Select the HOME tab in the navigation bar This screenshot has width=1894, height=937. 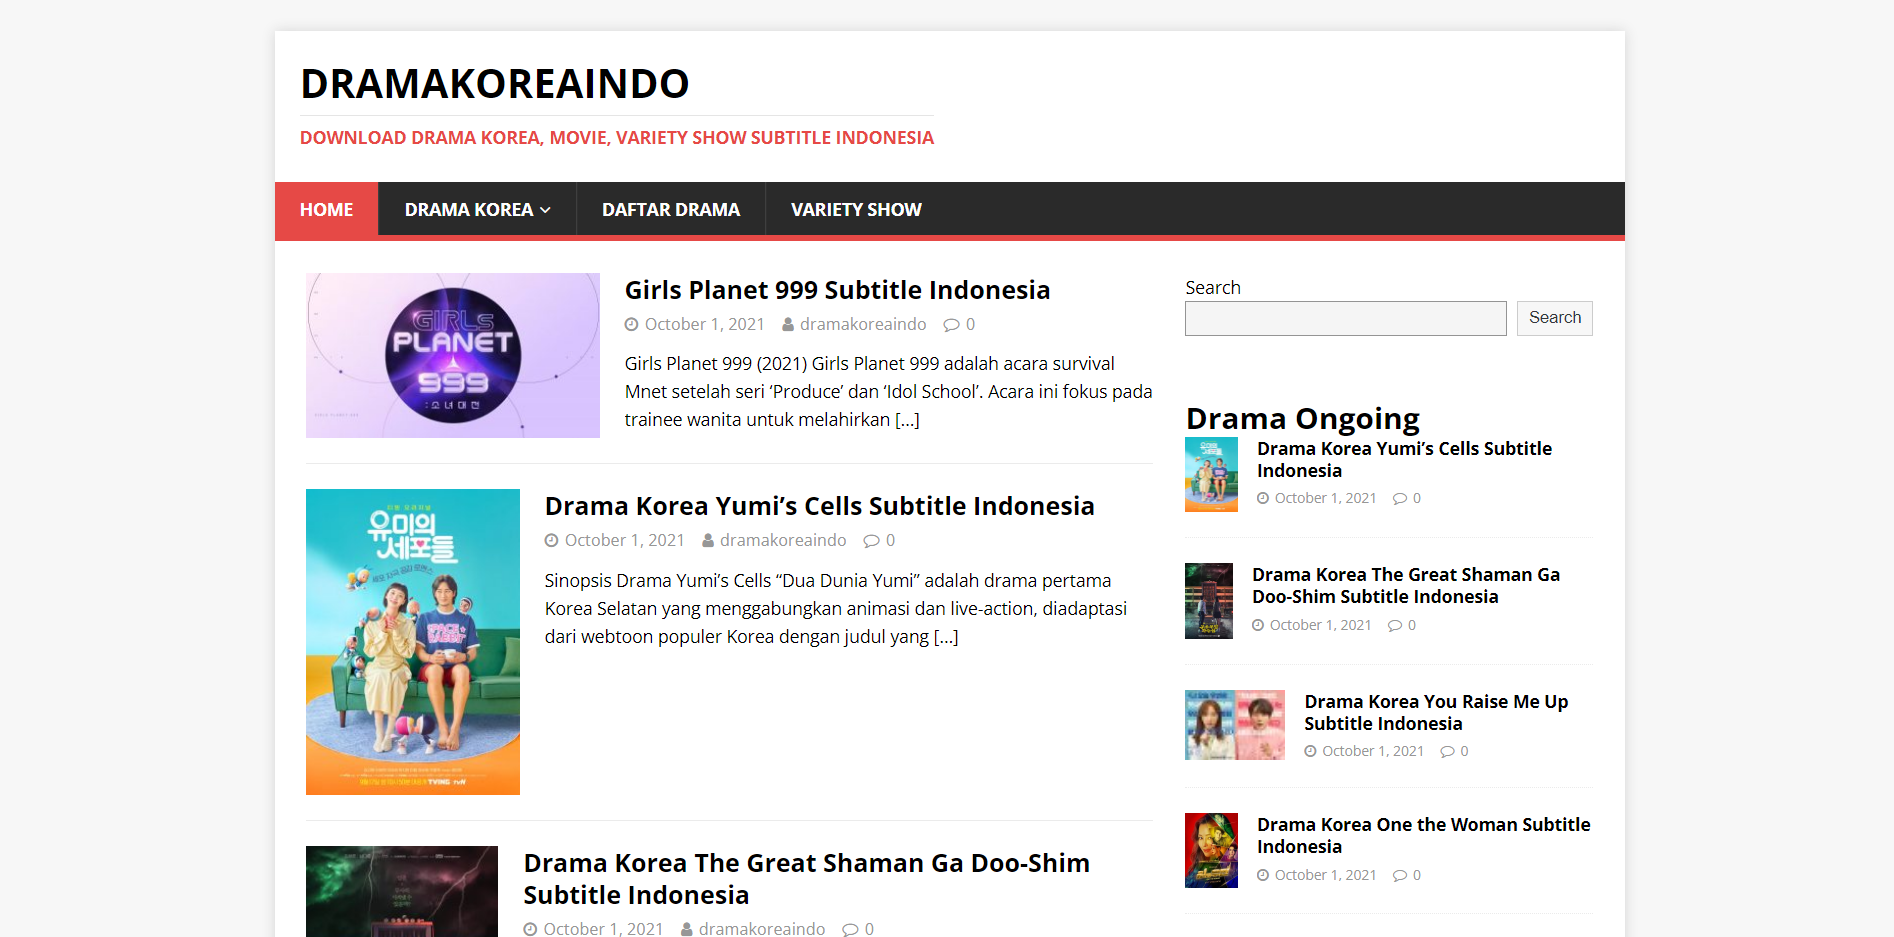(326, 209)
